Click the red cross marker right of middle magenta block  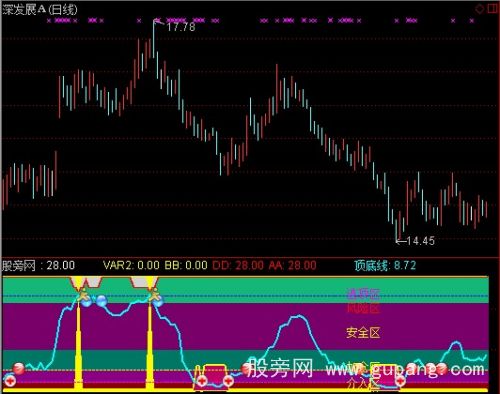click(x=228, y=381)
